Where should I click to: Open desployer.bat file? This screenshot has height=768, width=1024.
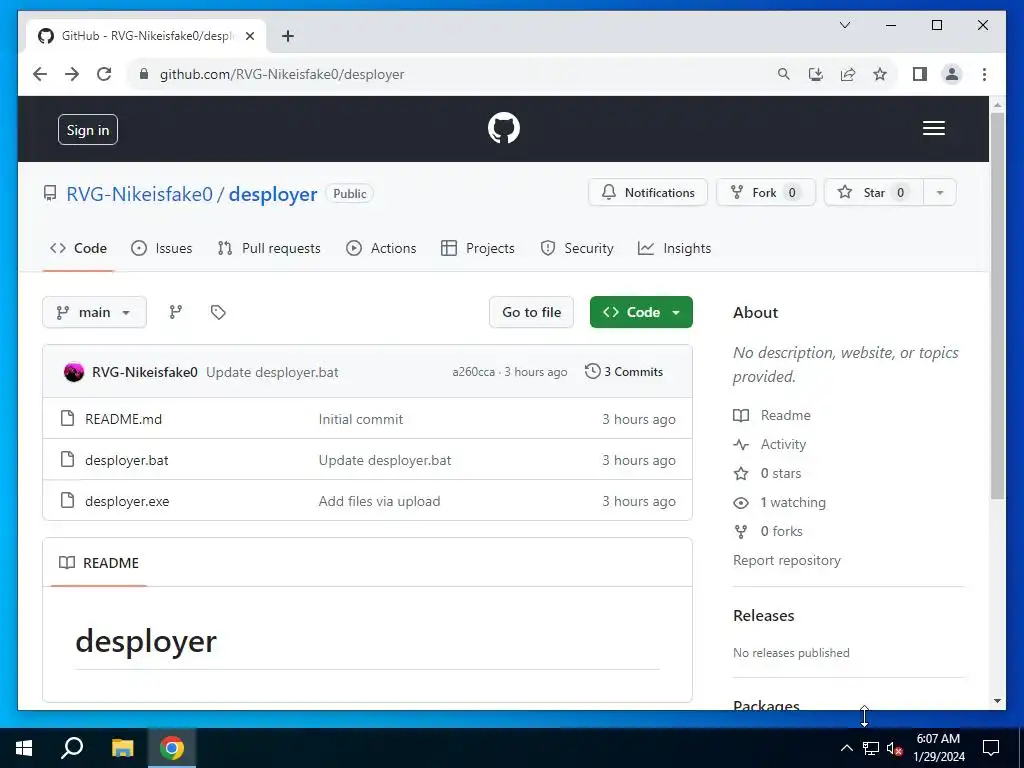(127, 460)
